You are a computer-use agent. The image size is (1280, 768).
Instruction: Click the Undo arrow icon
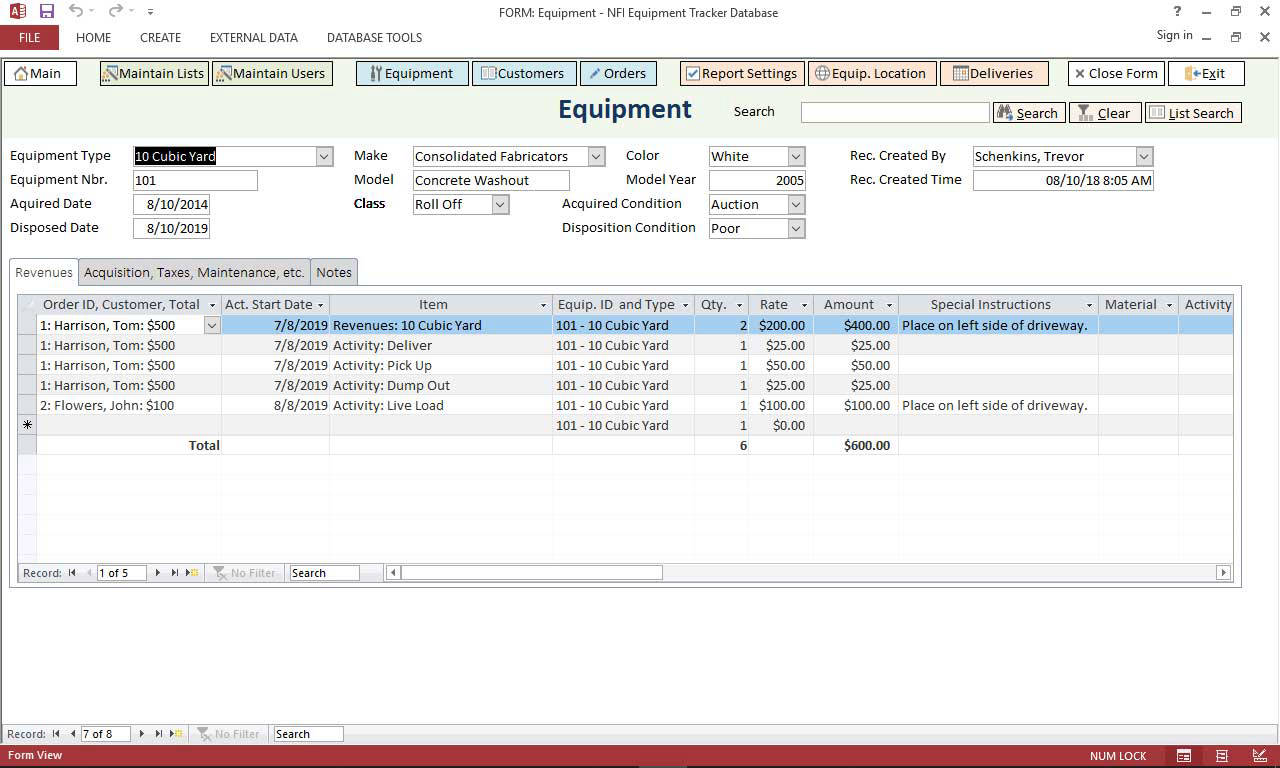[76, 12]
